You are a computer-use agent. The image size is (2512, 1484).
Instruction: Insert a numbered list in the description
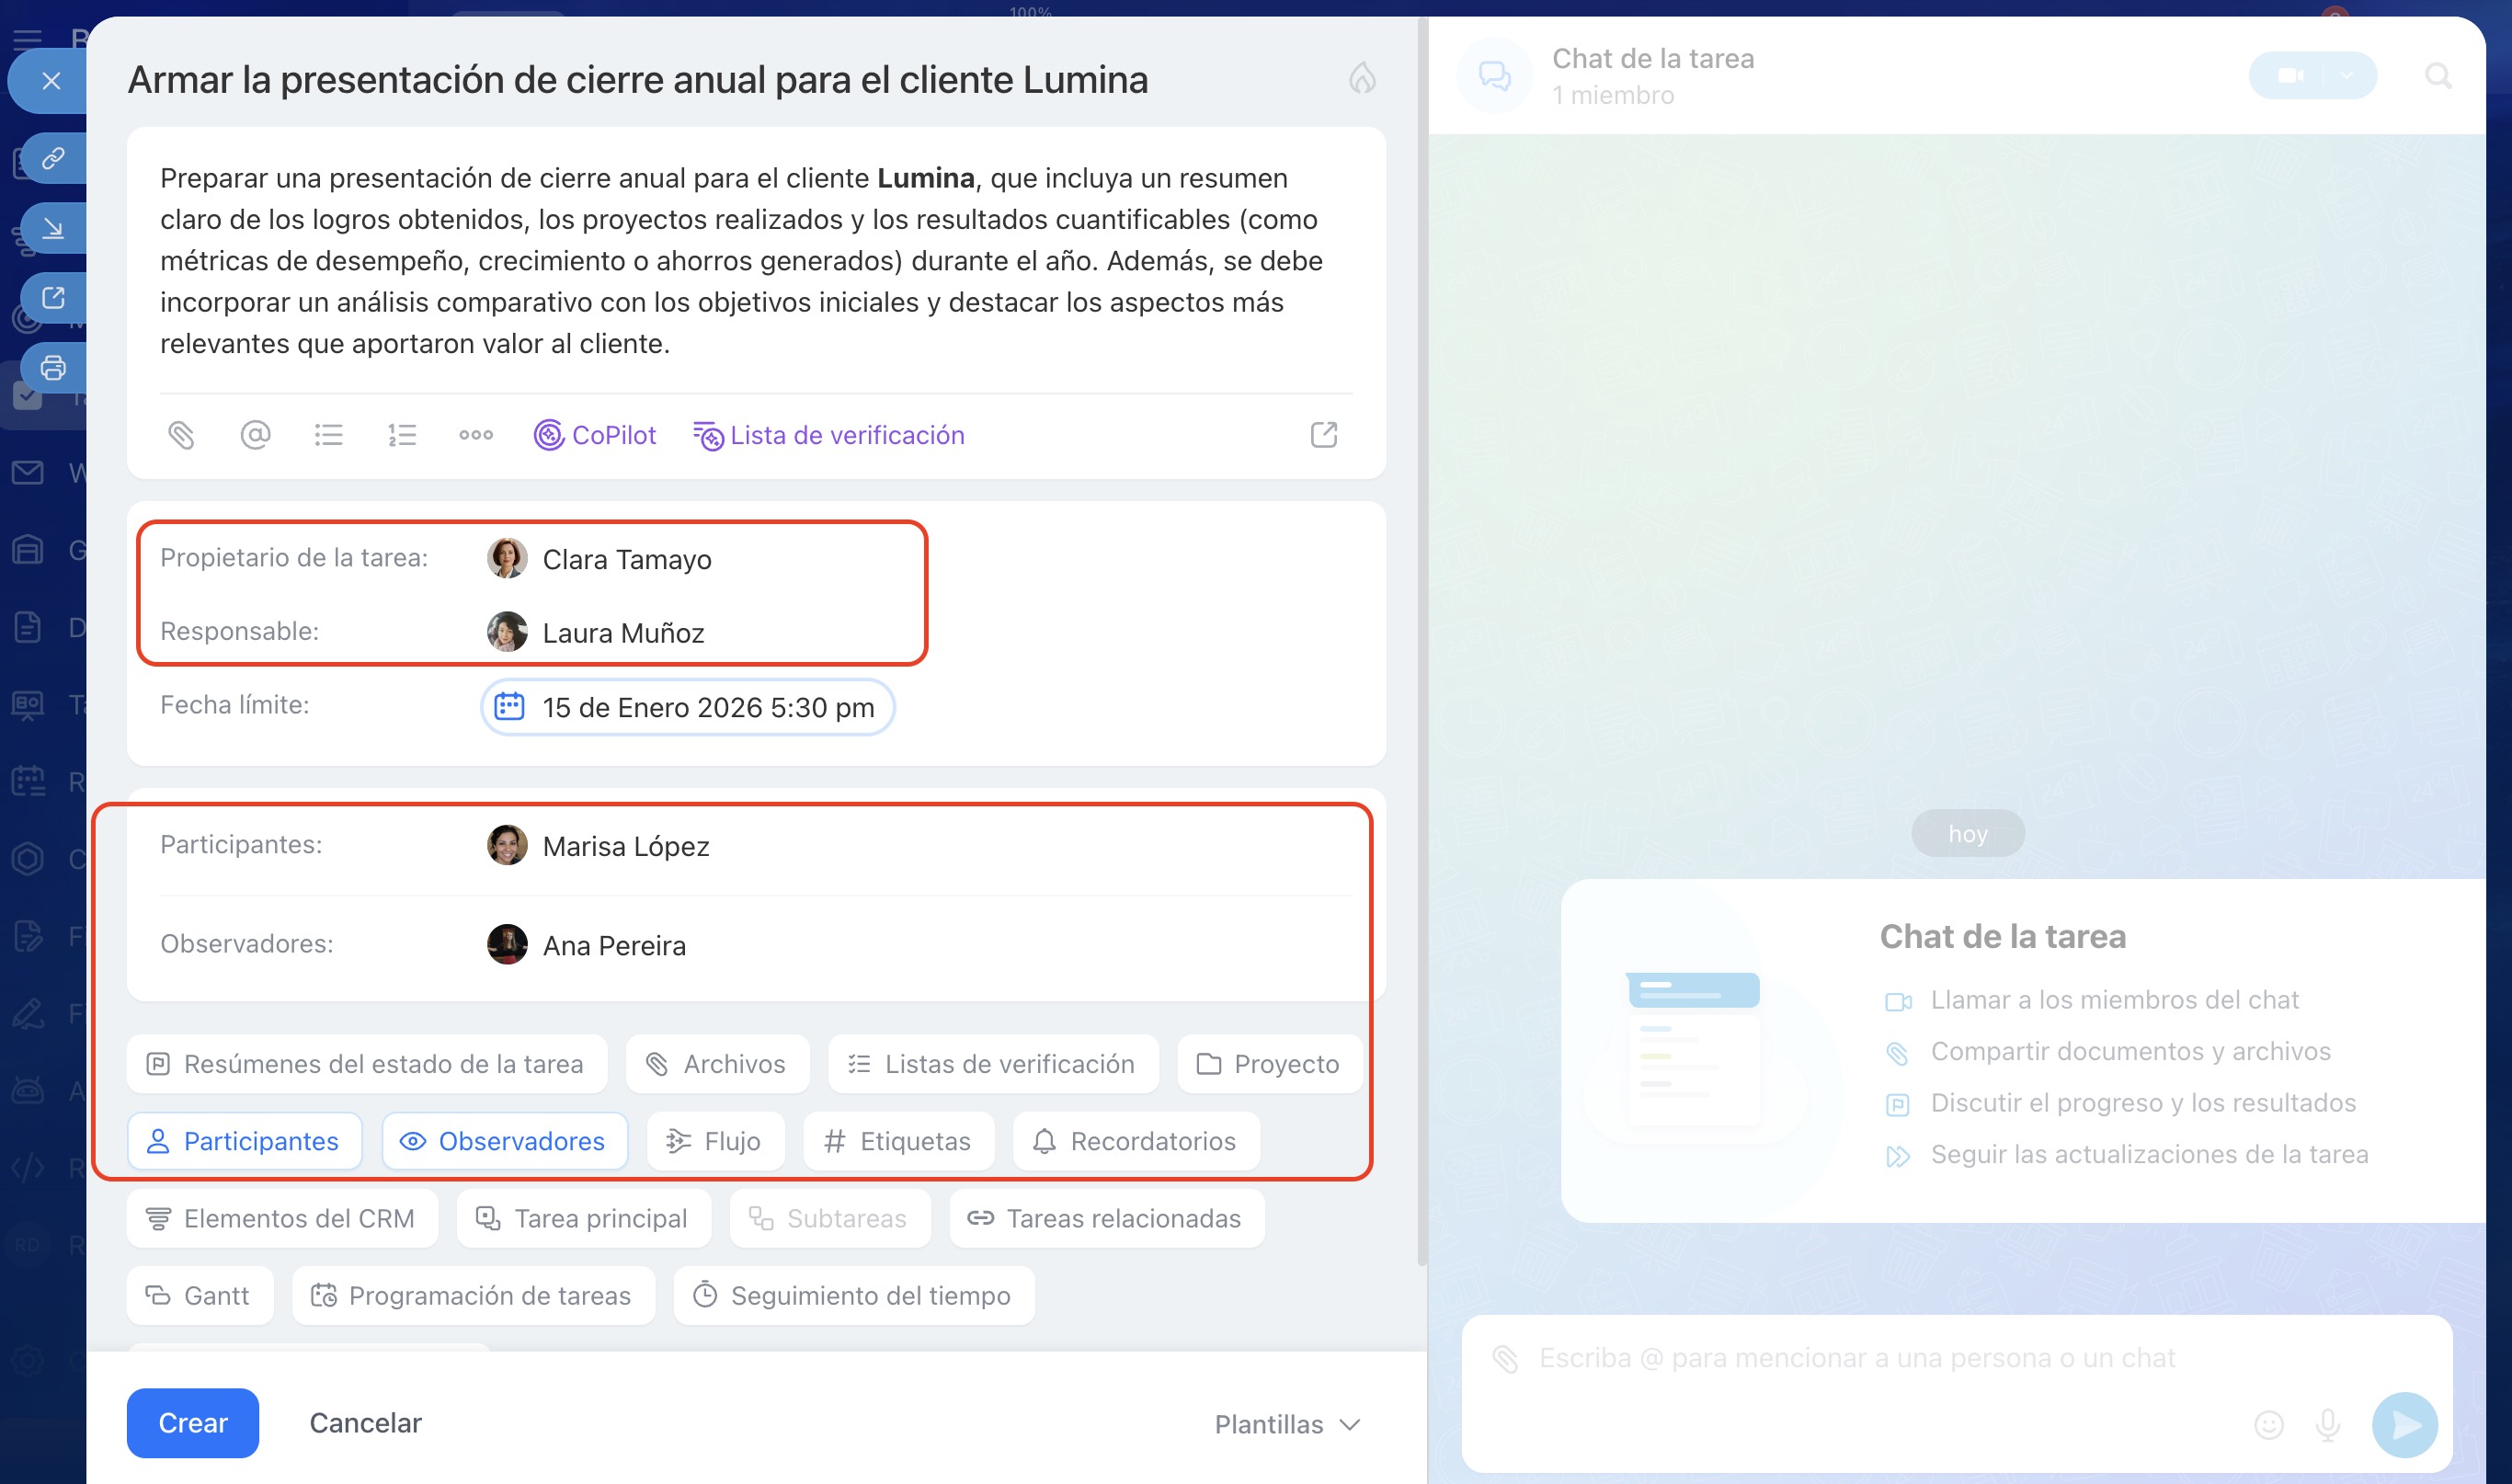tap(402, 435)
